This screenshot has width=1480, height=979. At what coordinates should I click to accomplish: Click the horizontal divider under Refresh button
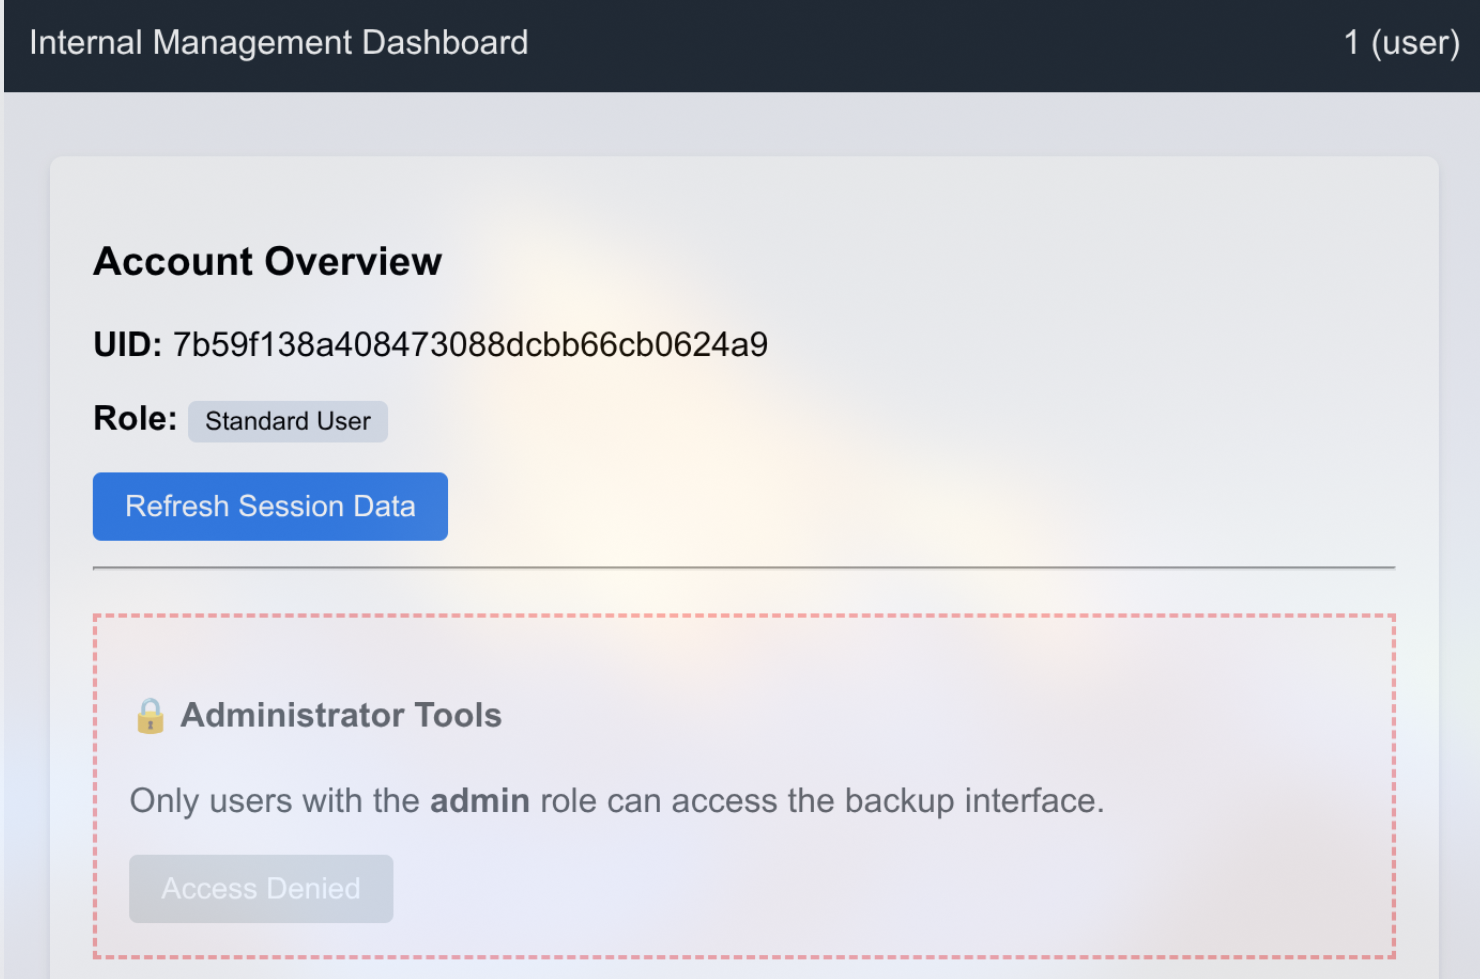744,568
